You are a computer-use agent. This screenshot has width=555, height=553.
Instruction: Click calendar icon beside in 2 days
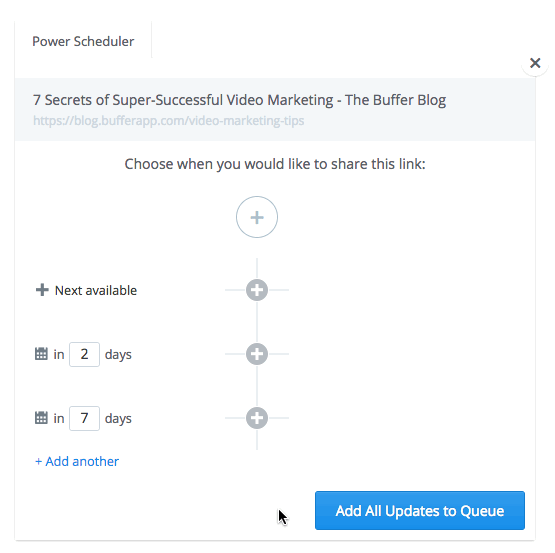[41, 354]
